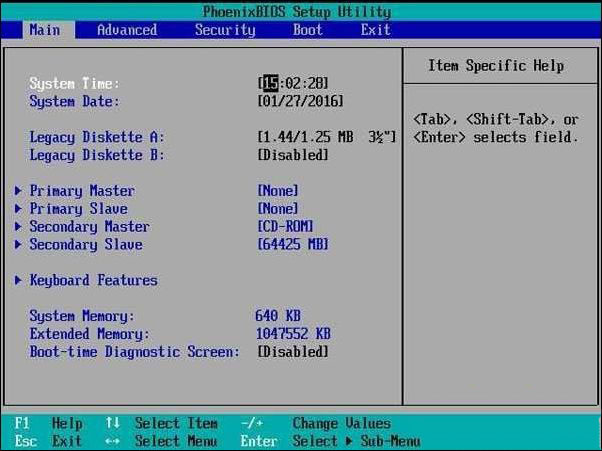The image size is (602, 451).
Task: Expand the Secondary Slave submenu arrow
Action: [x=19, y=245]
